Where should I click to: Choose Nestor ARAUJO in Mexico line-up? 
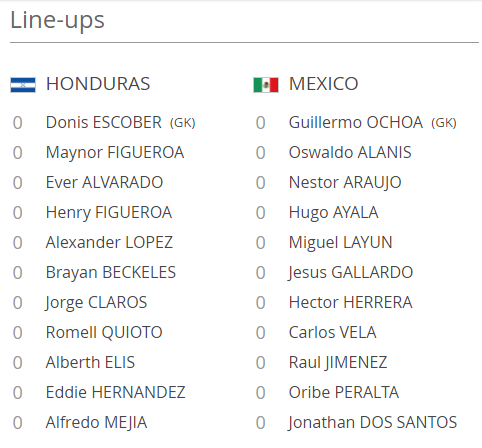pyautogui.click(x=345, y=183)
